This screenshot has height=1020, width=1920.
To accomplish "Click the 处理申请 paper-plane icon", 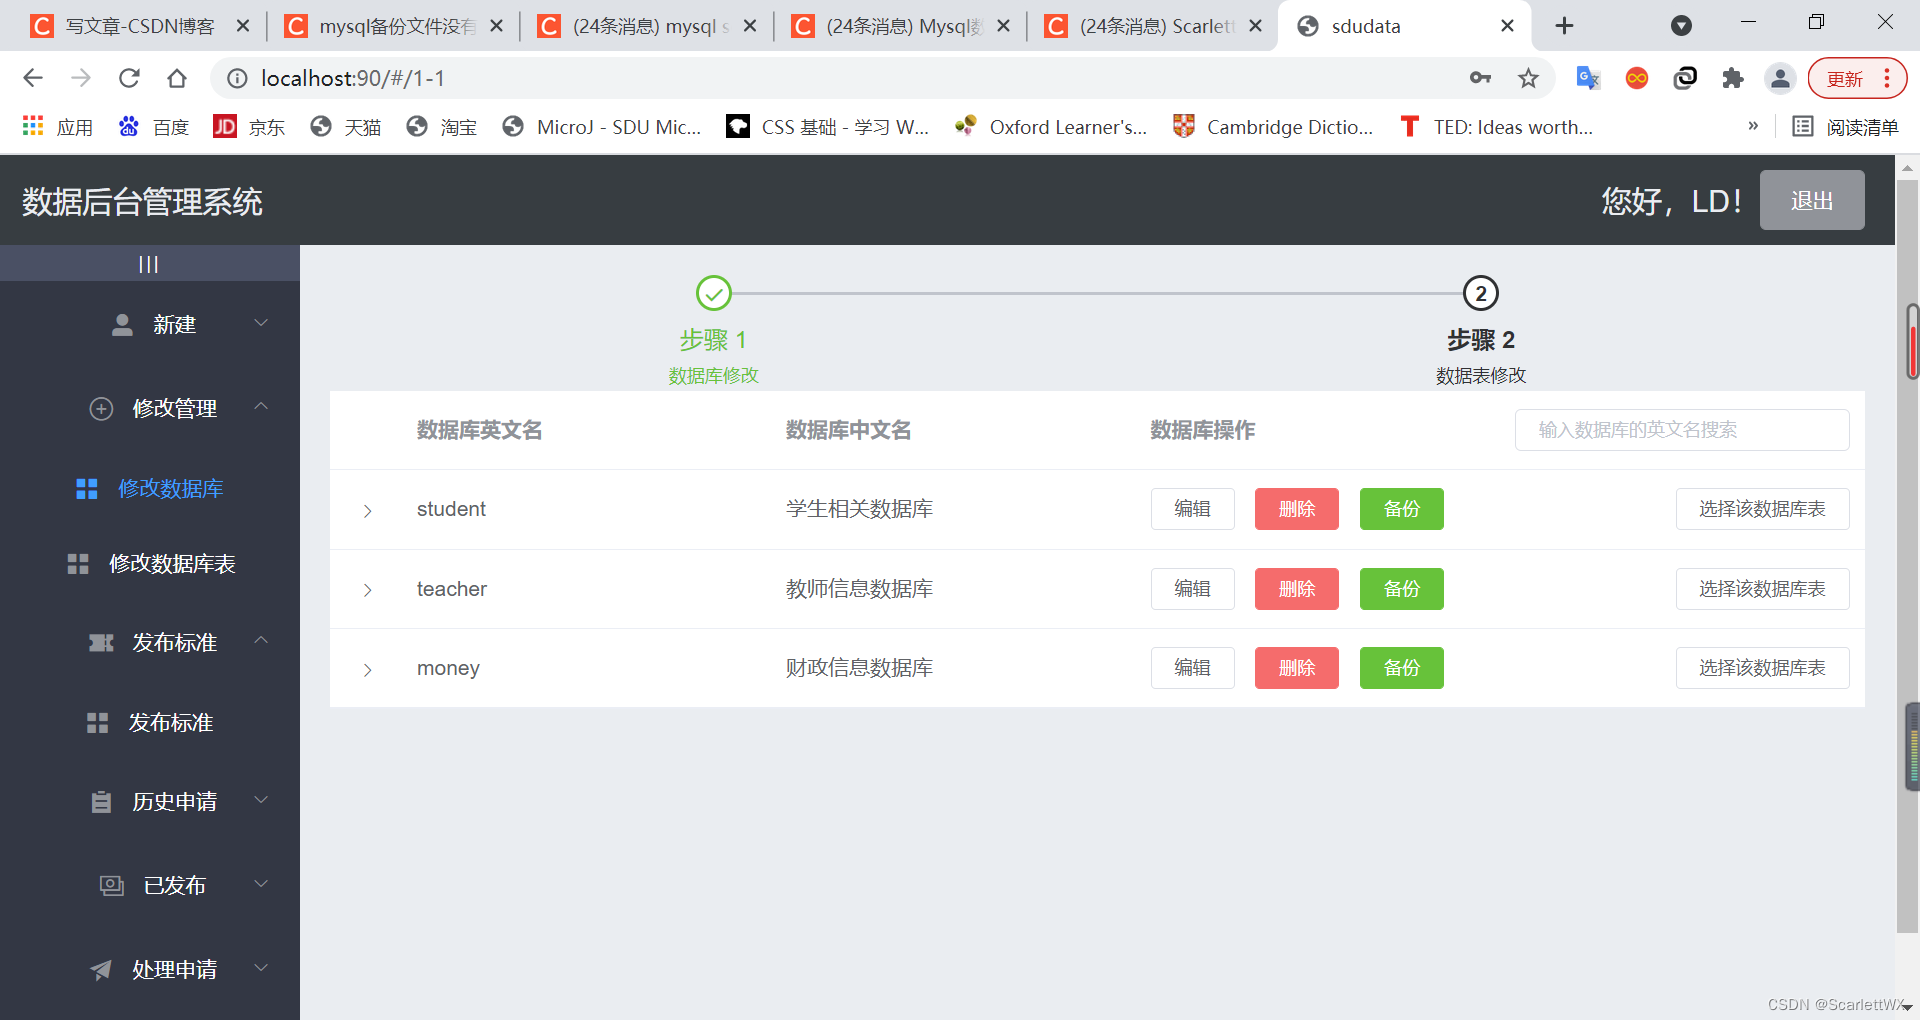I will (99, 968).
